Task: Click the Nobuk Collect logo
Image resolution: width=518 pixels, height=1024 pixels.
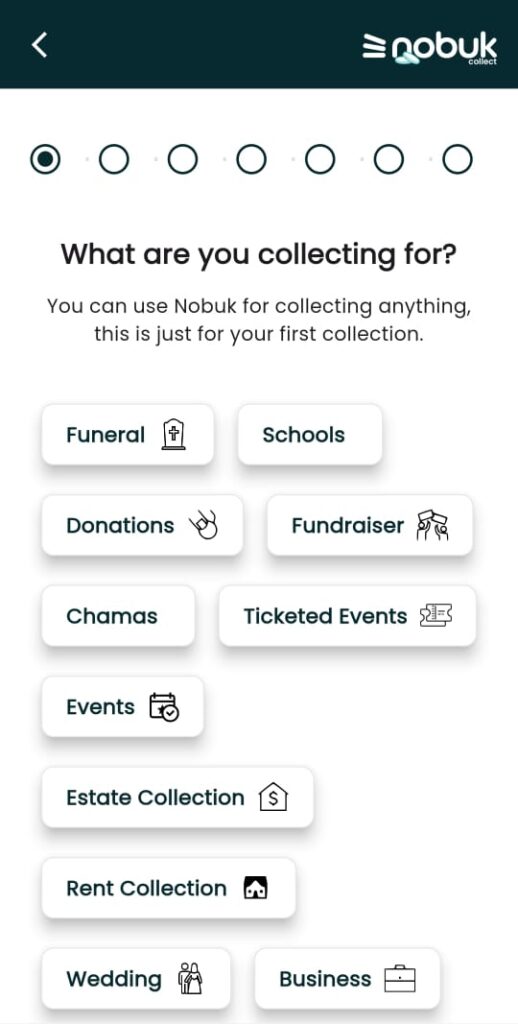Action: coord(430,48)
